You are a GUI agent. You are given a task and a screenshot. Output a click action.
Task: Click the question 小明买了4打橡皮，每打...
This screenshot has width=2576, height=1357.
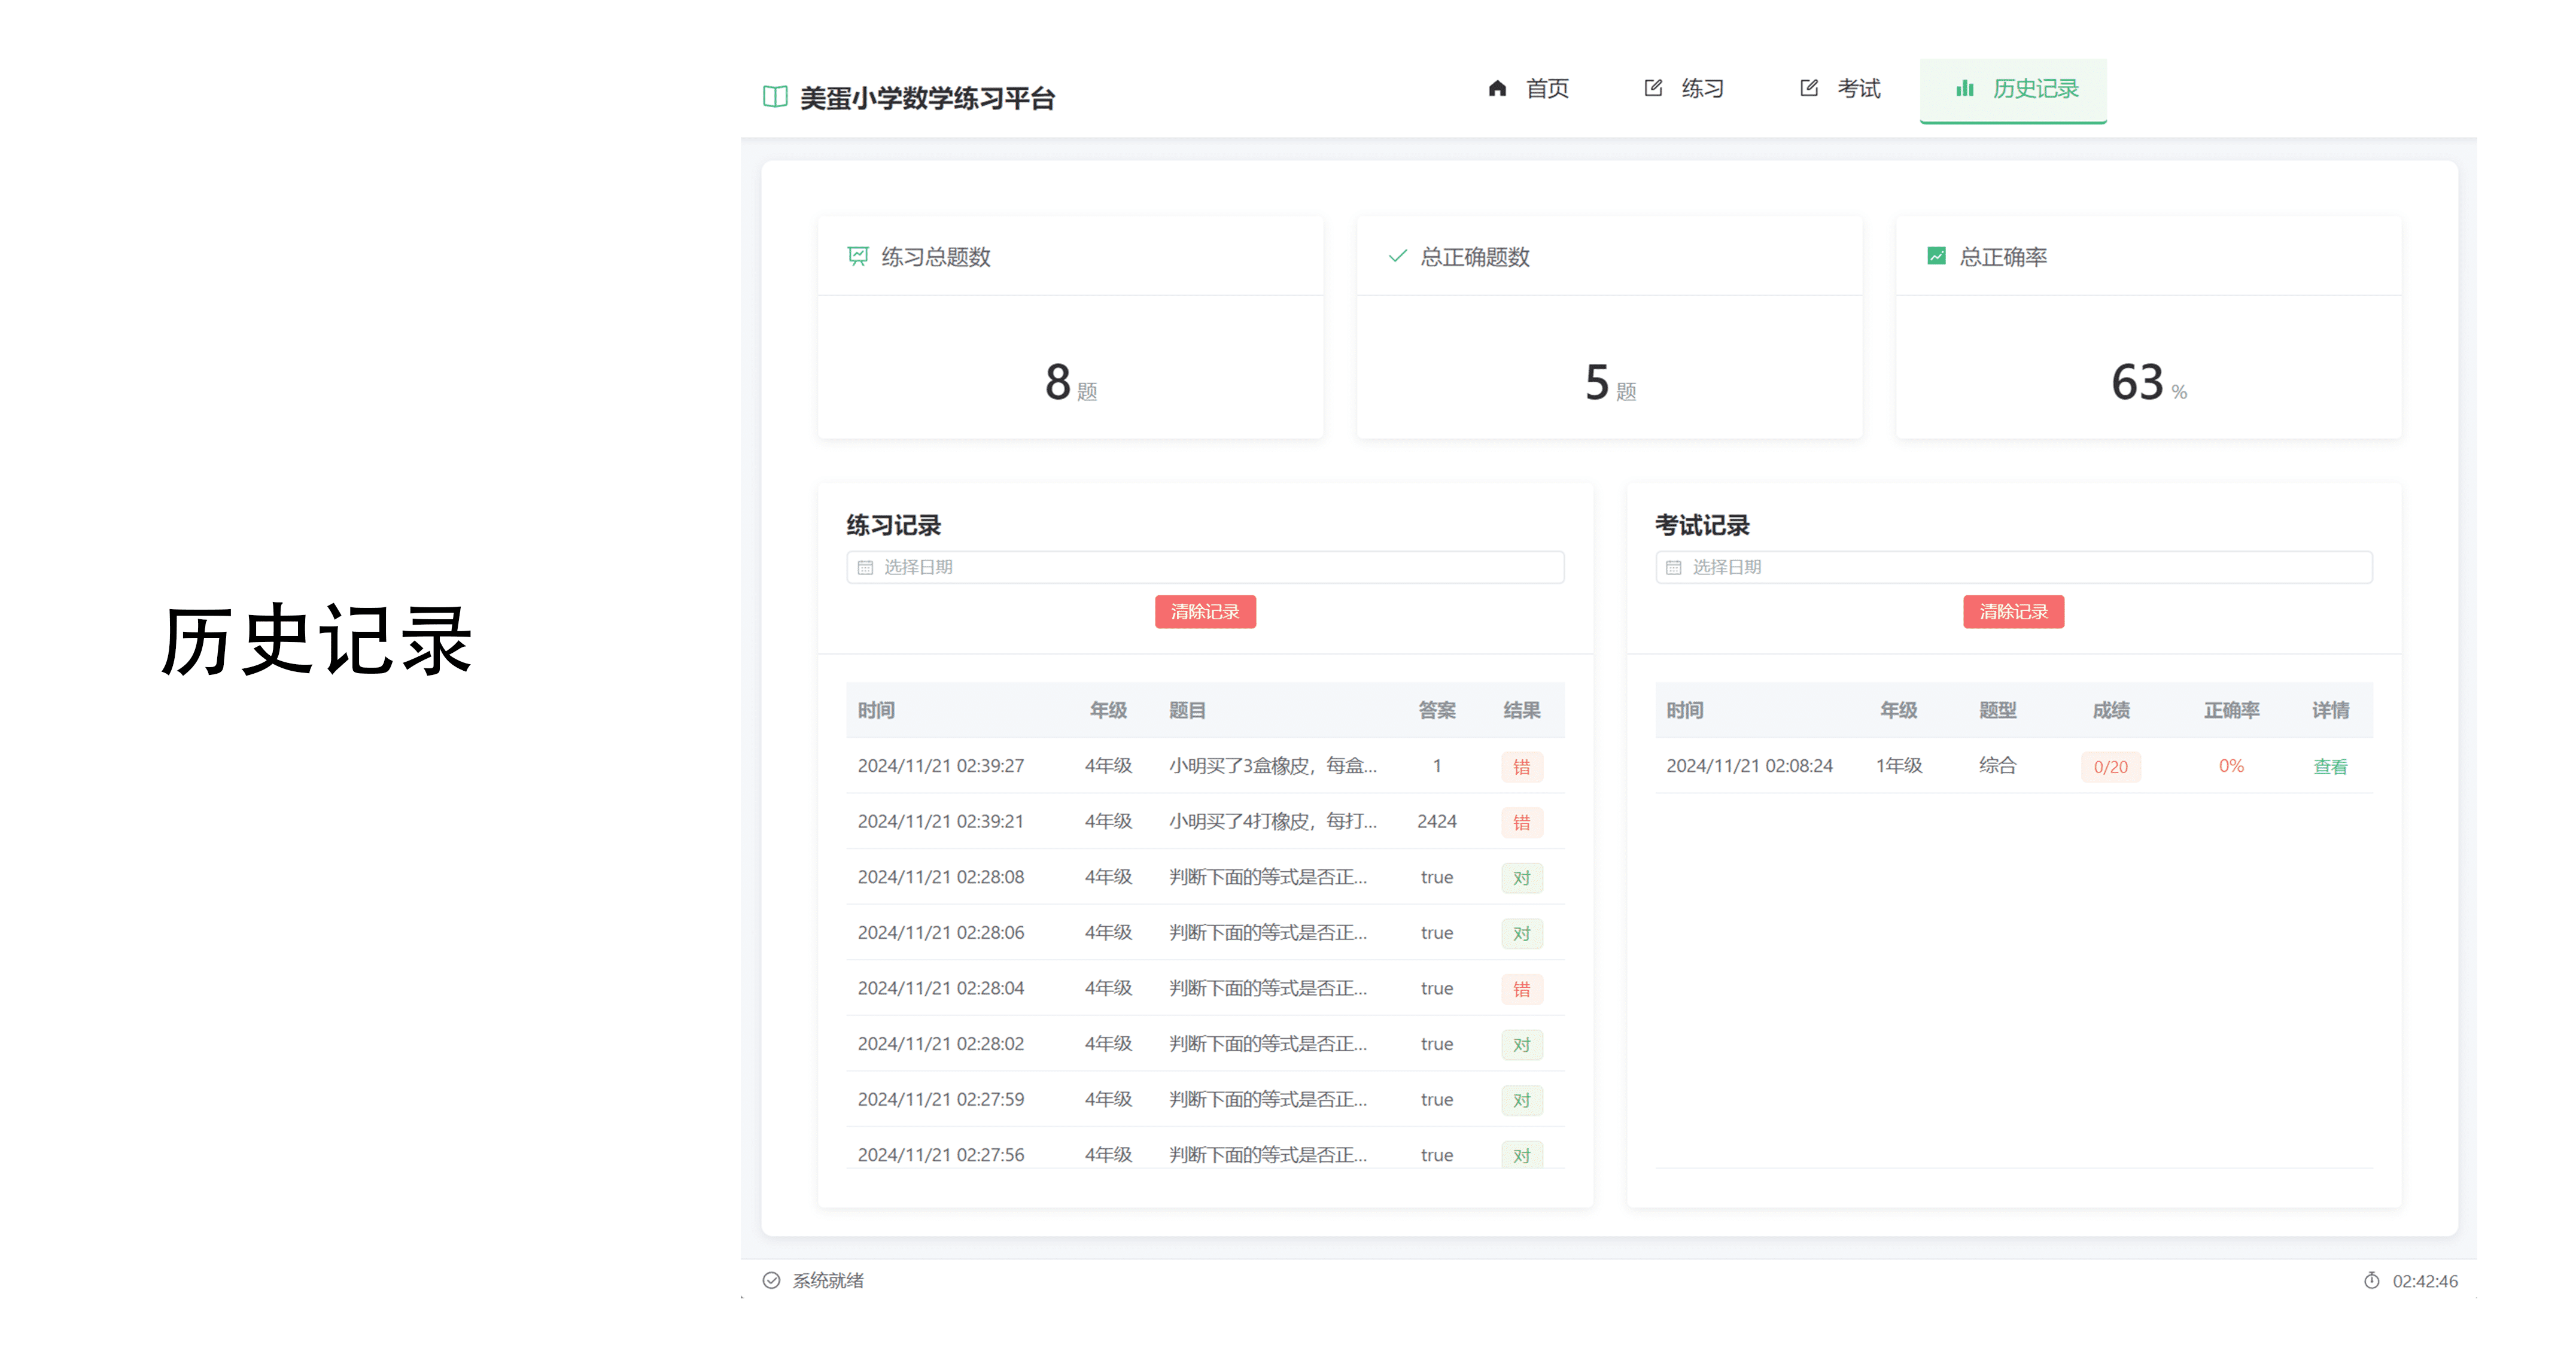tap(1273, 822)
